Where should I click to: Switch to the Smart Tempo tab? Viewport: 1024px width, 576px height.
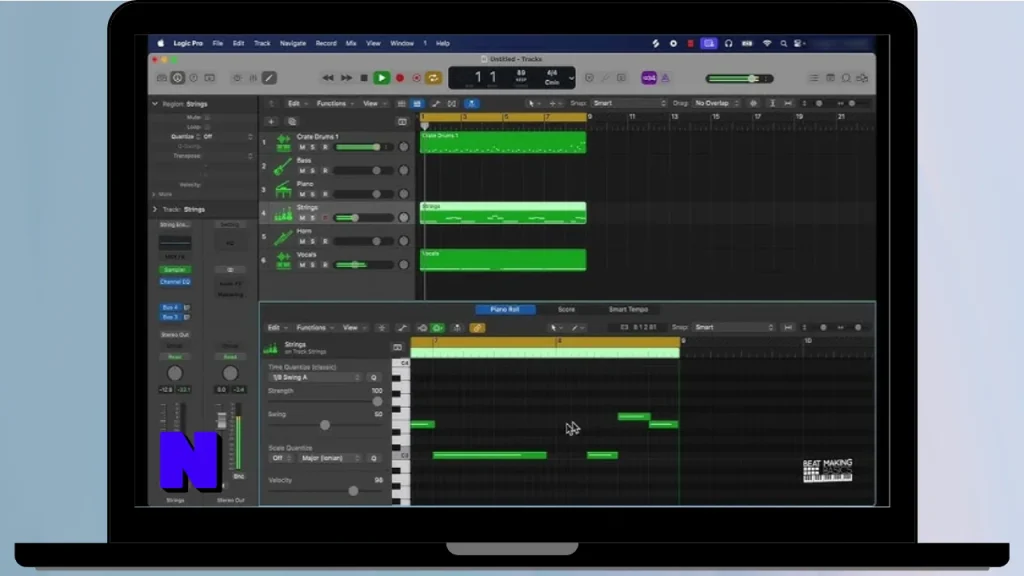click(x=628, y=310)
